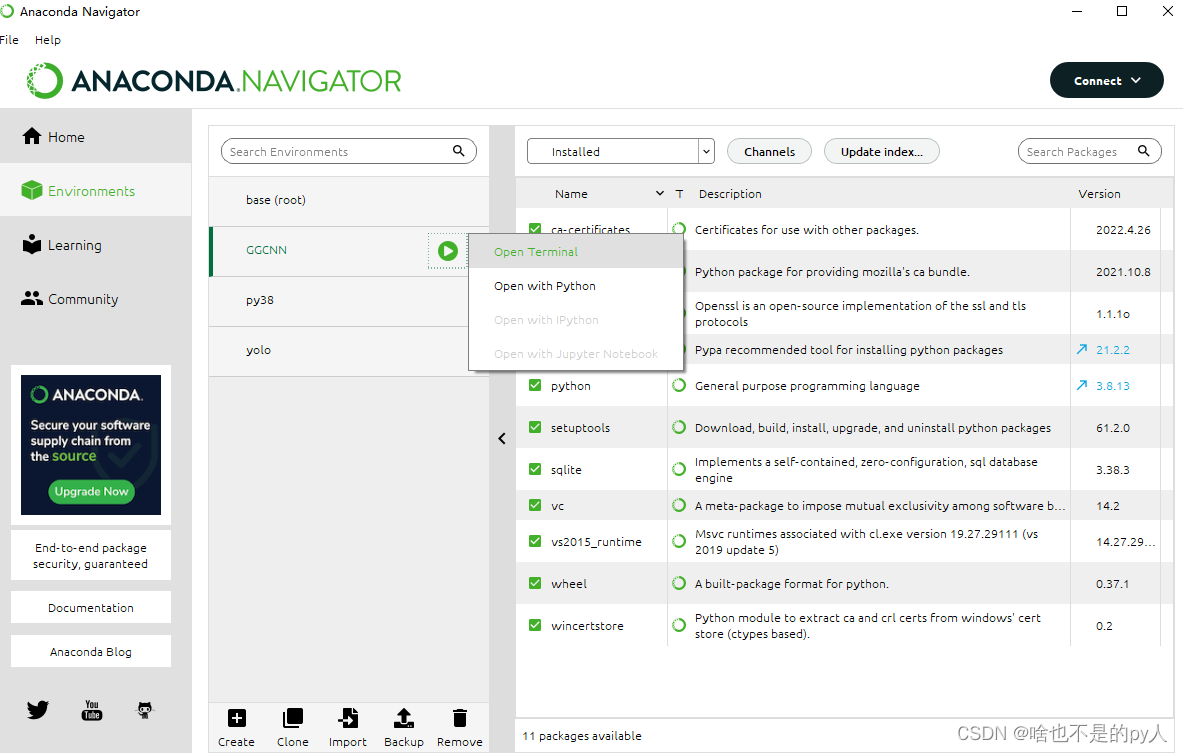This screenshot has height=753, width=1183.
Task: Open End-to-end package security link
Action: pyautogui.click(x=91, y=555)
